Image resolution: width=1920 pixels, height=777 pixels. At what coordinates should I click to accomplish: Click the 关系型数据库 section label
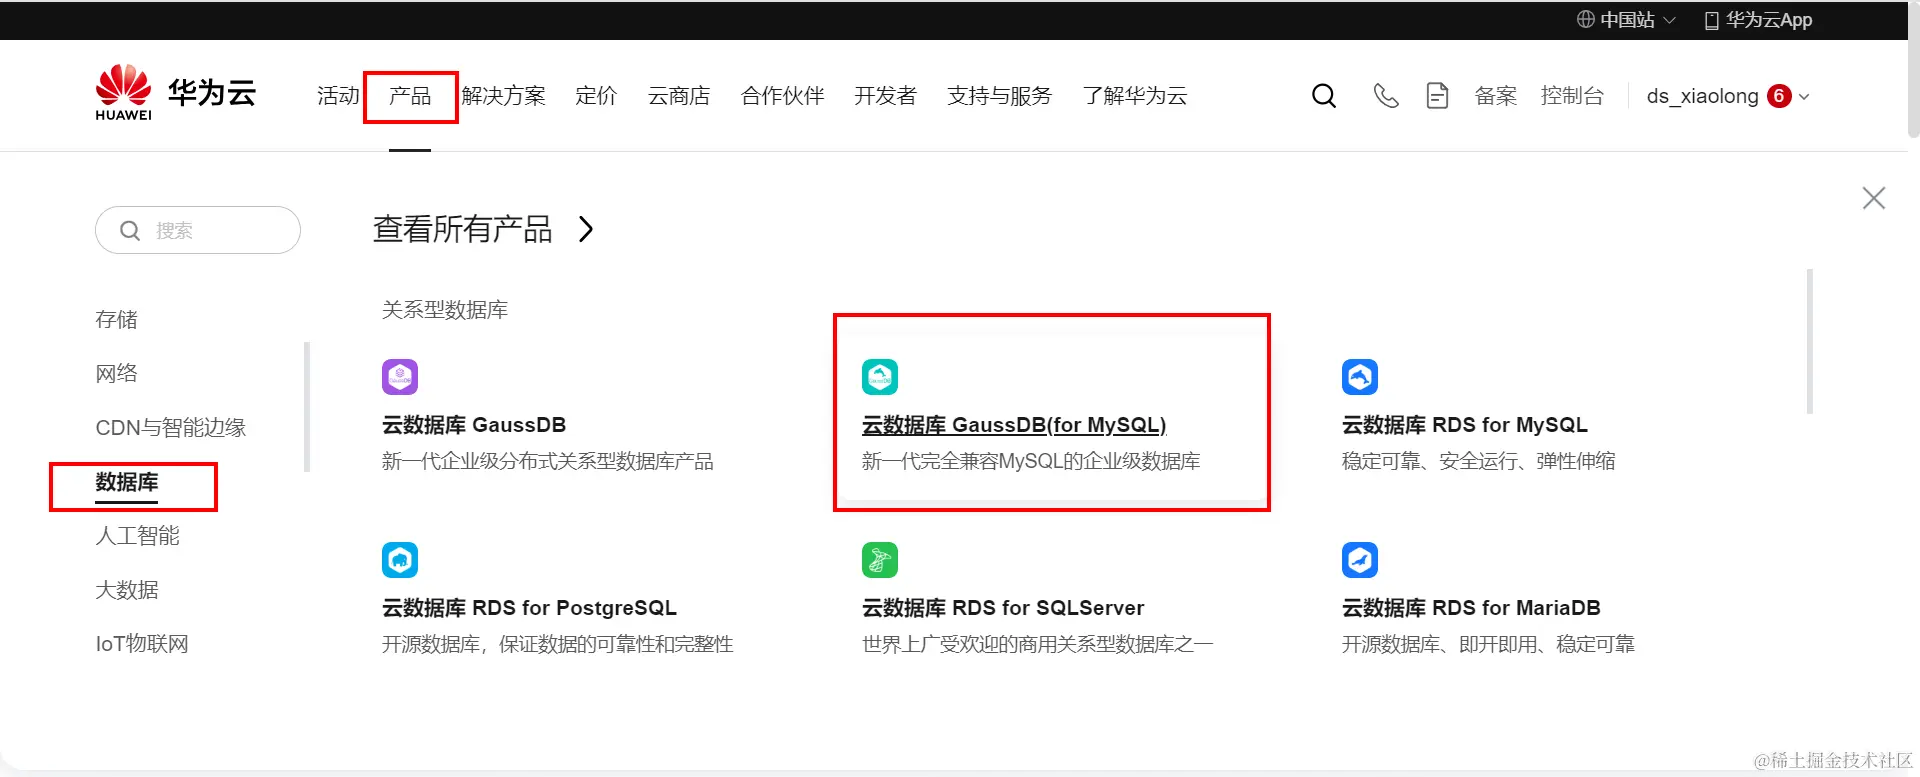(x=445, y=310)
